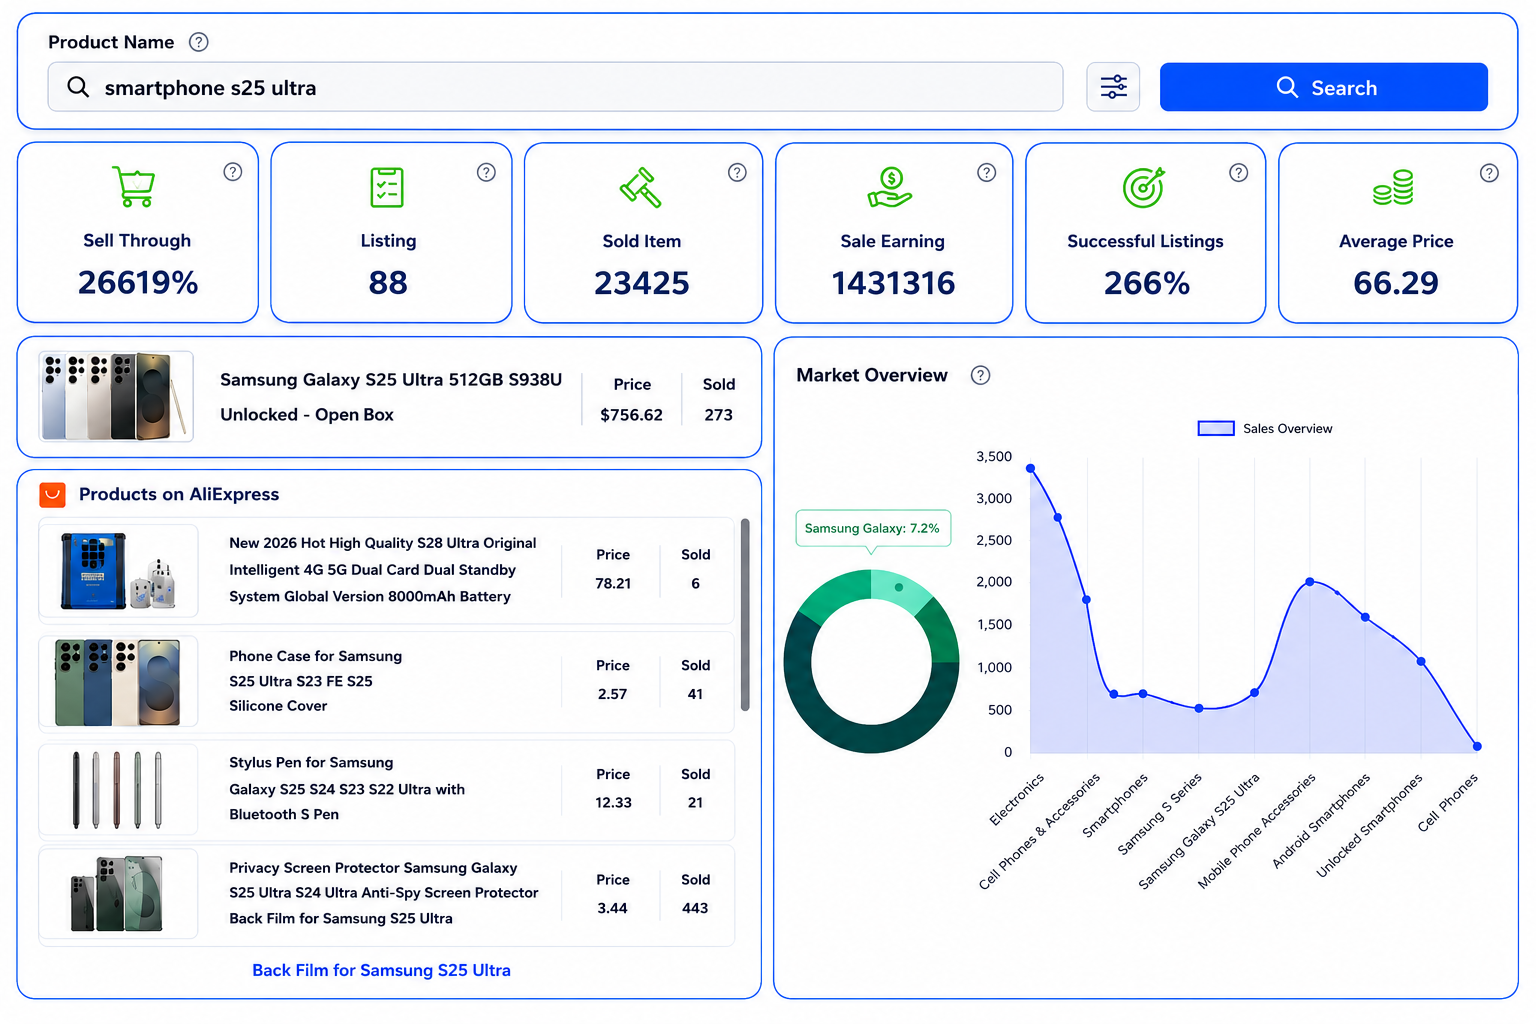Click the 12.33 price value

point(613,802)
